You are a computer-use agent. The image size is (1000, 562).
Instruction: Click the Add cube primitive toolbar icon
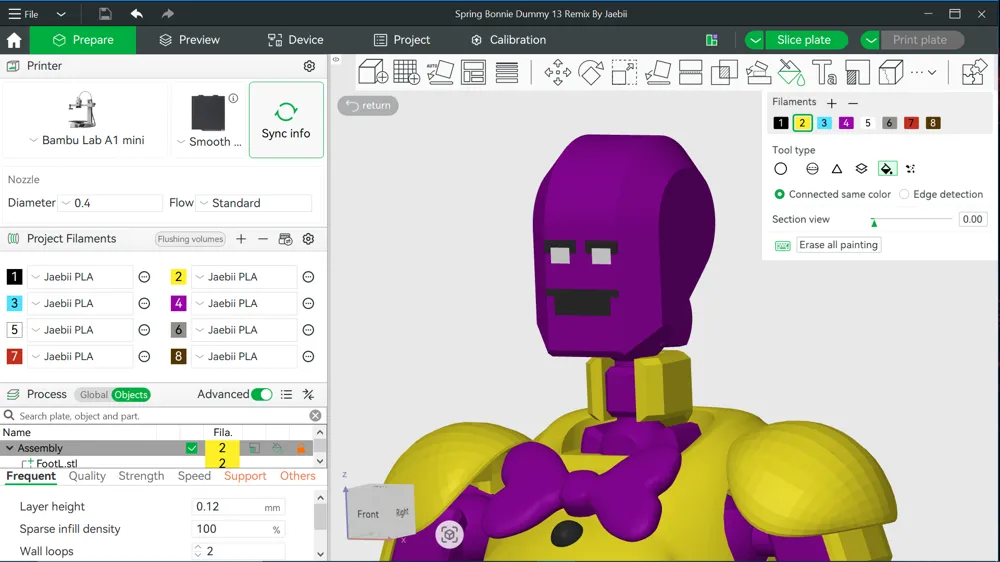point(373,72)
